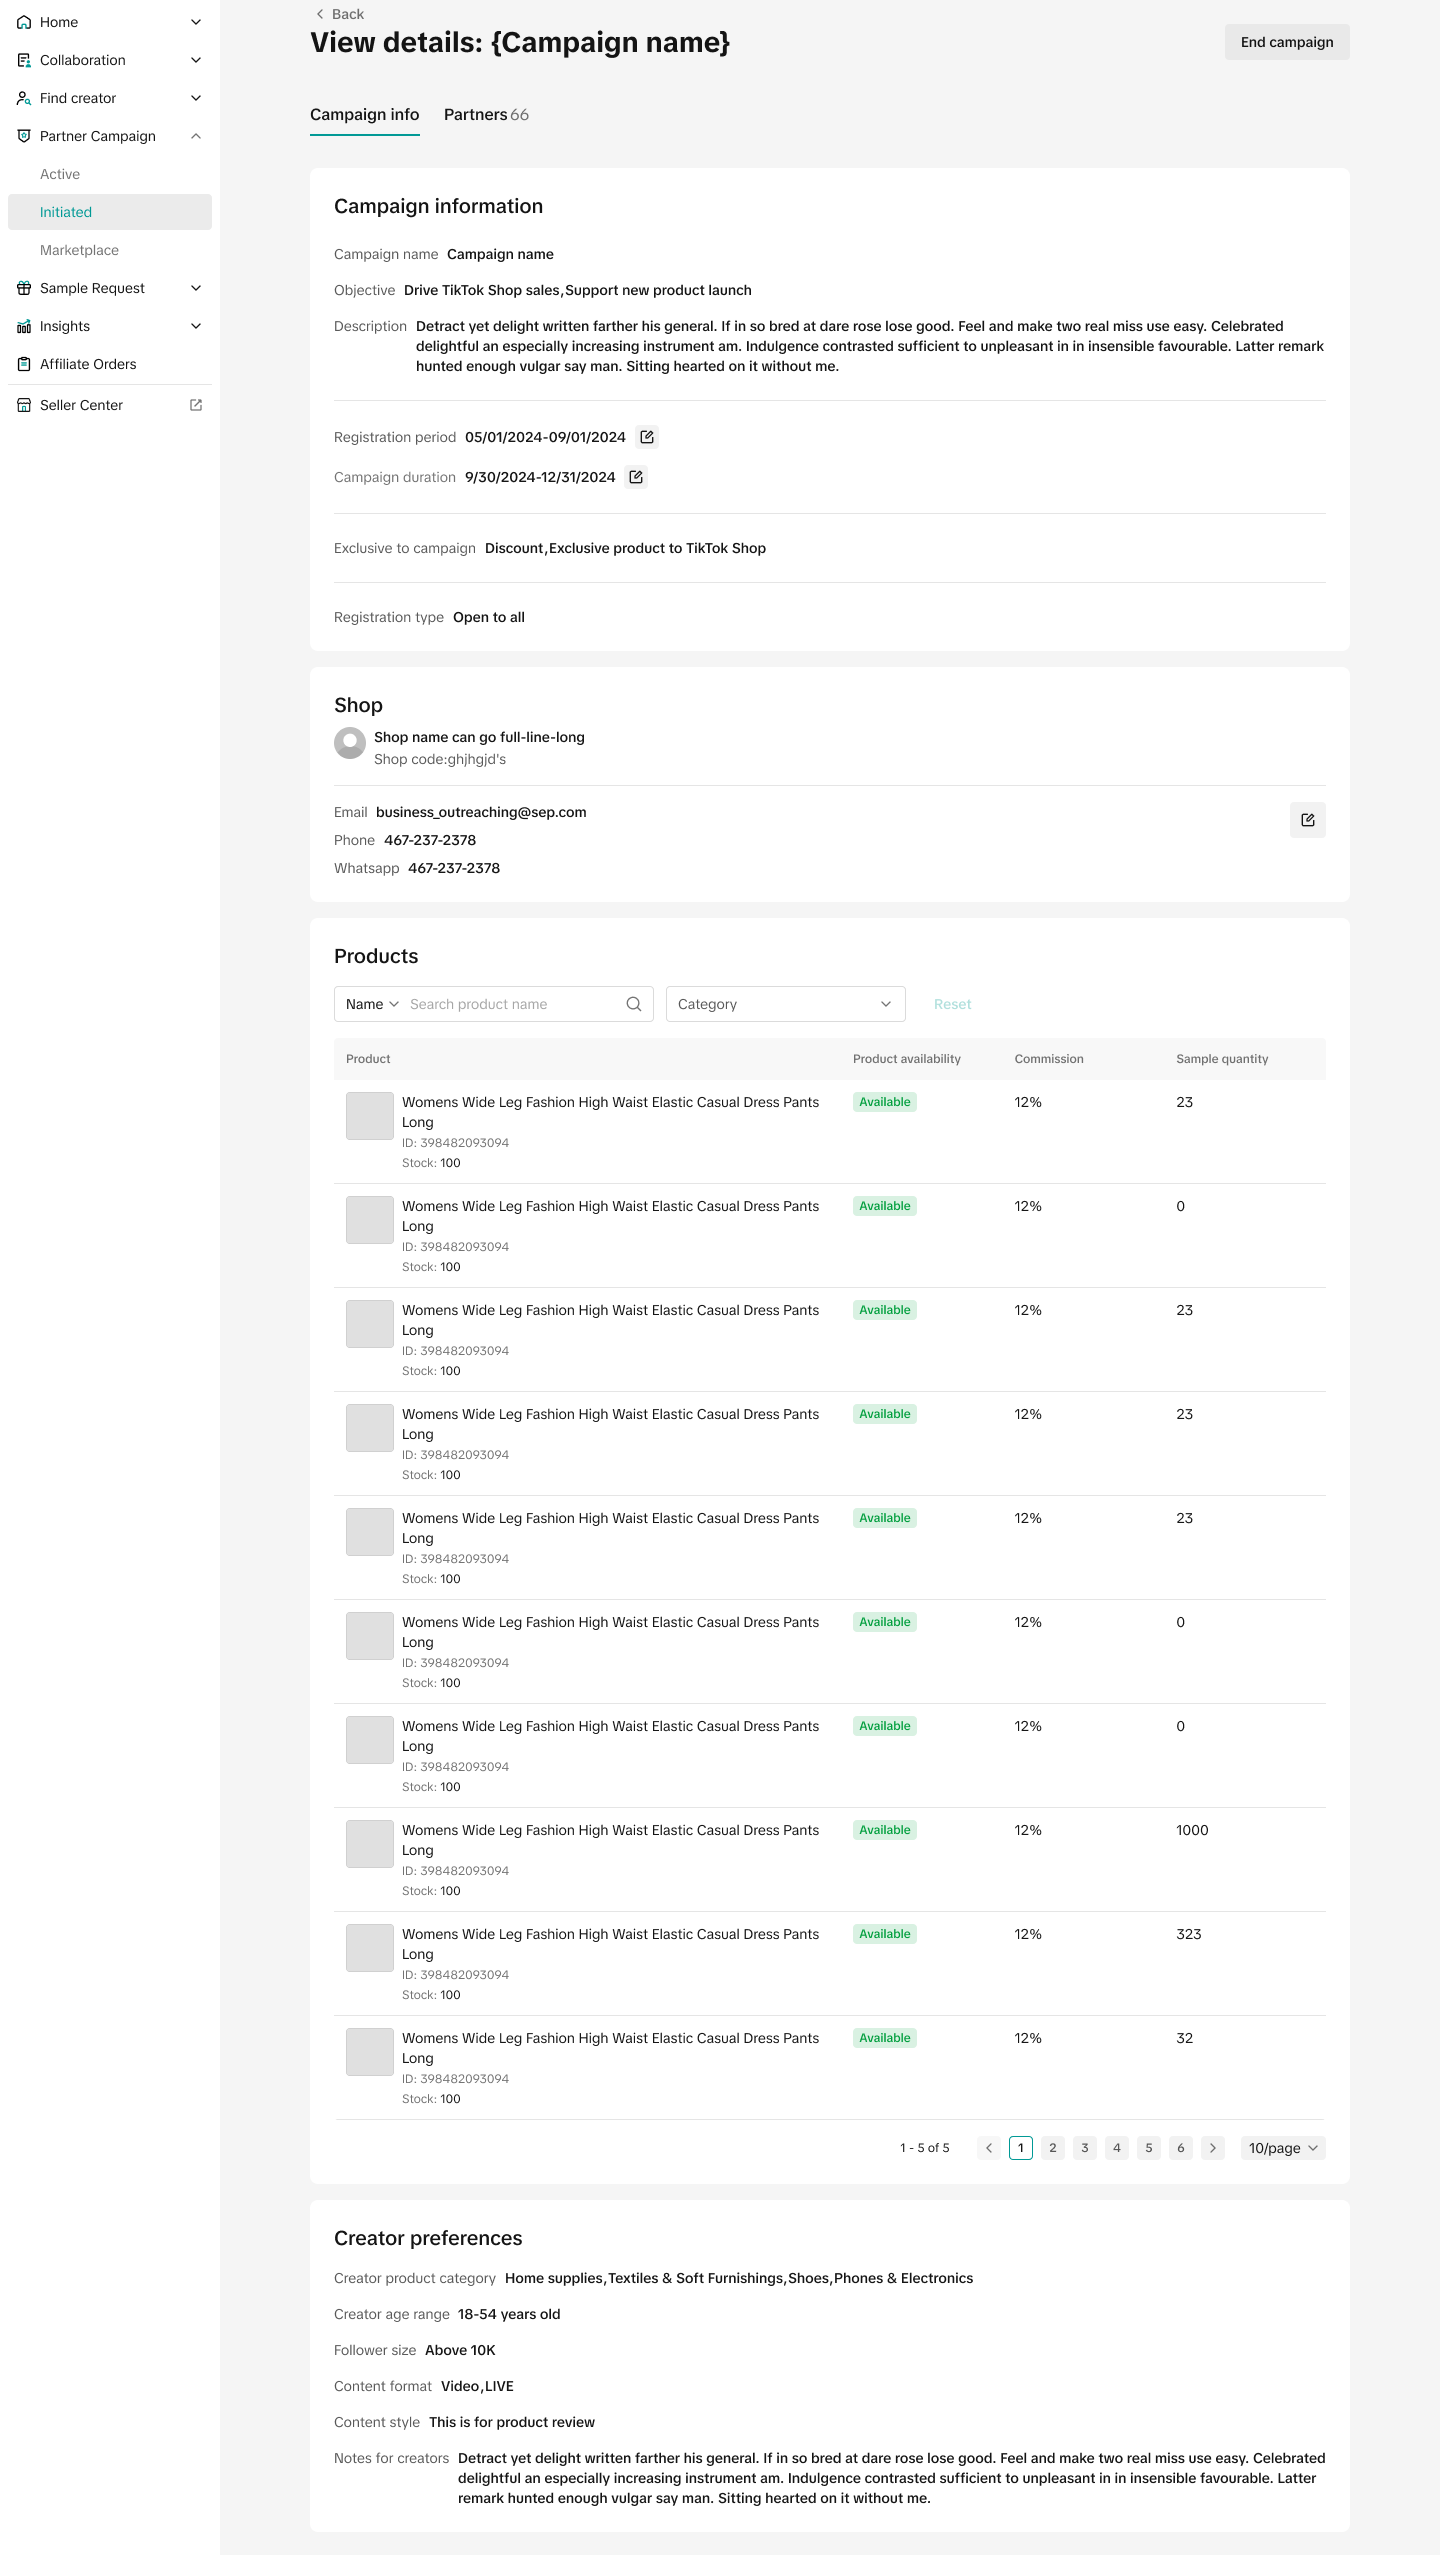Open the Category dropdown
Image resolution: width=1440 pixels, height=2555 pixels.
(785, 1004)
